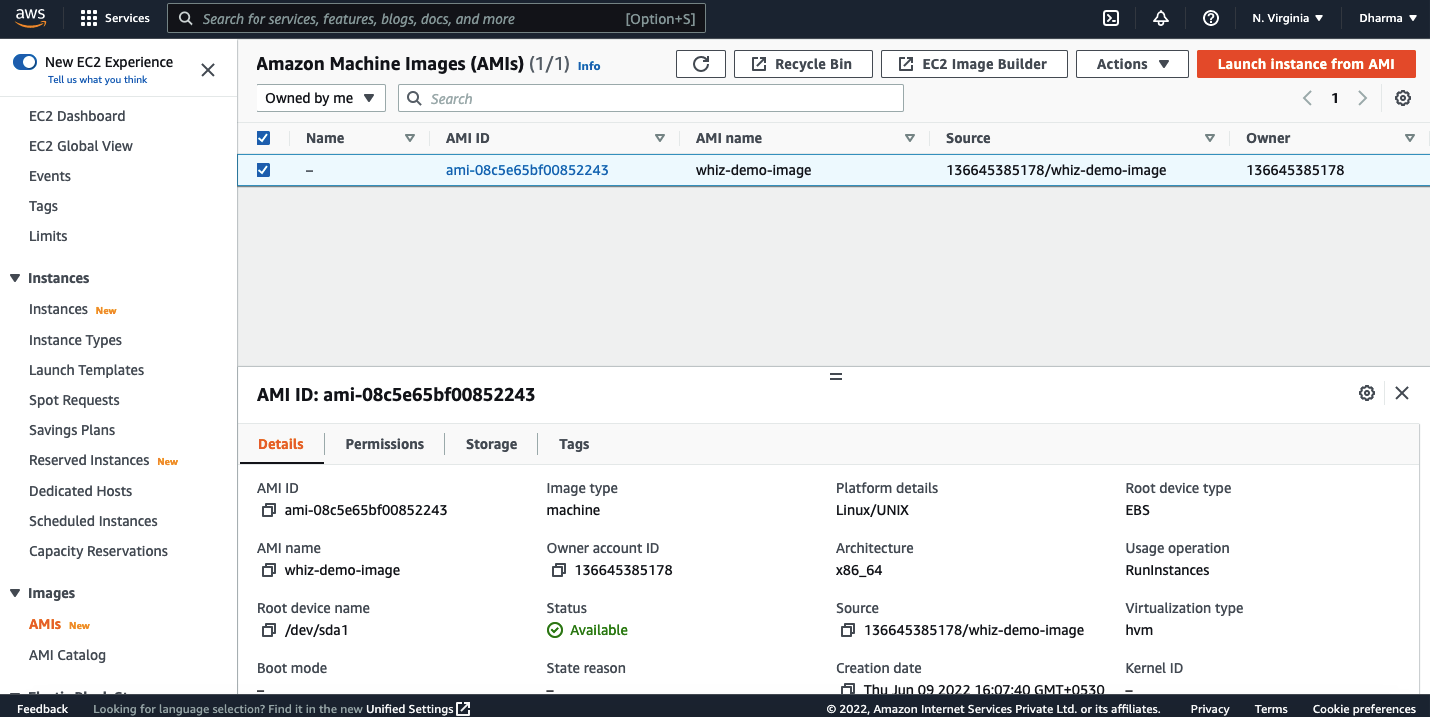
Task: Copy the creation date value
Action: pyautogui.click(x=847, y=690)
